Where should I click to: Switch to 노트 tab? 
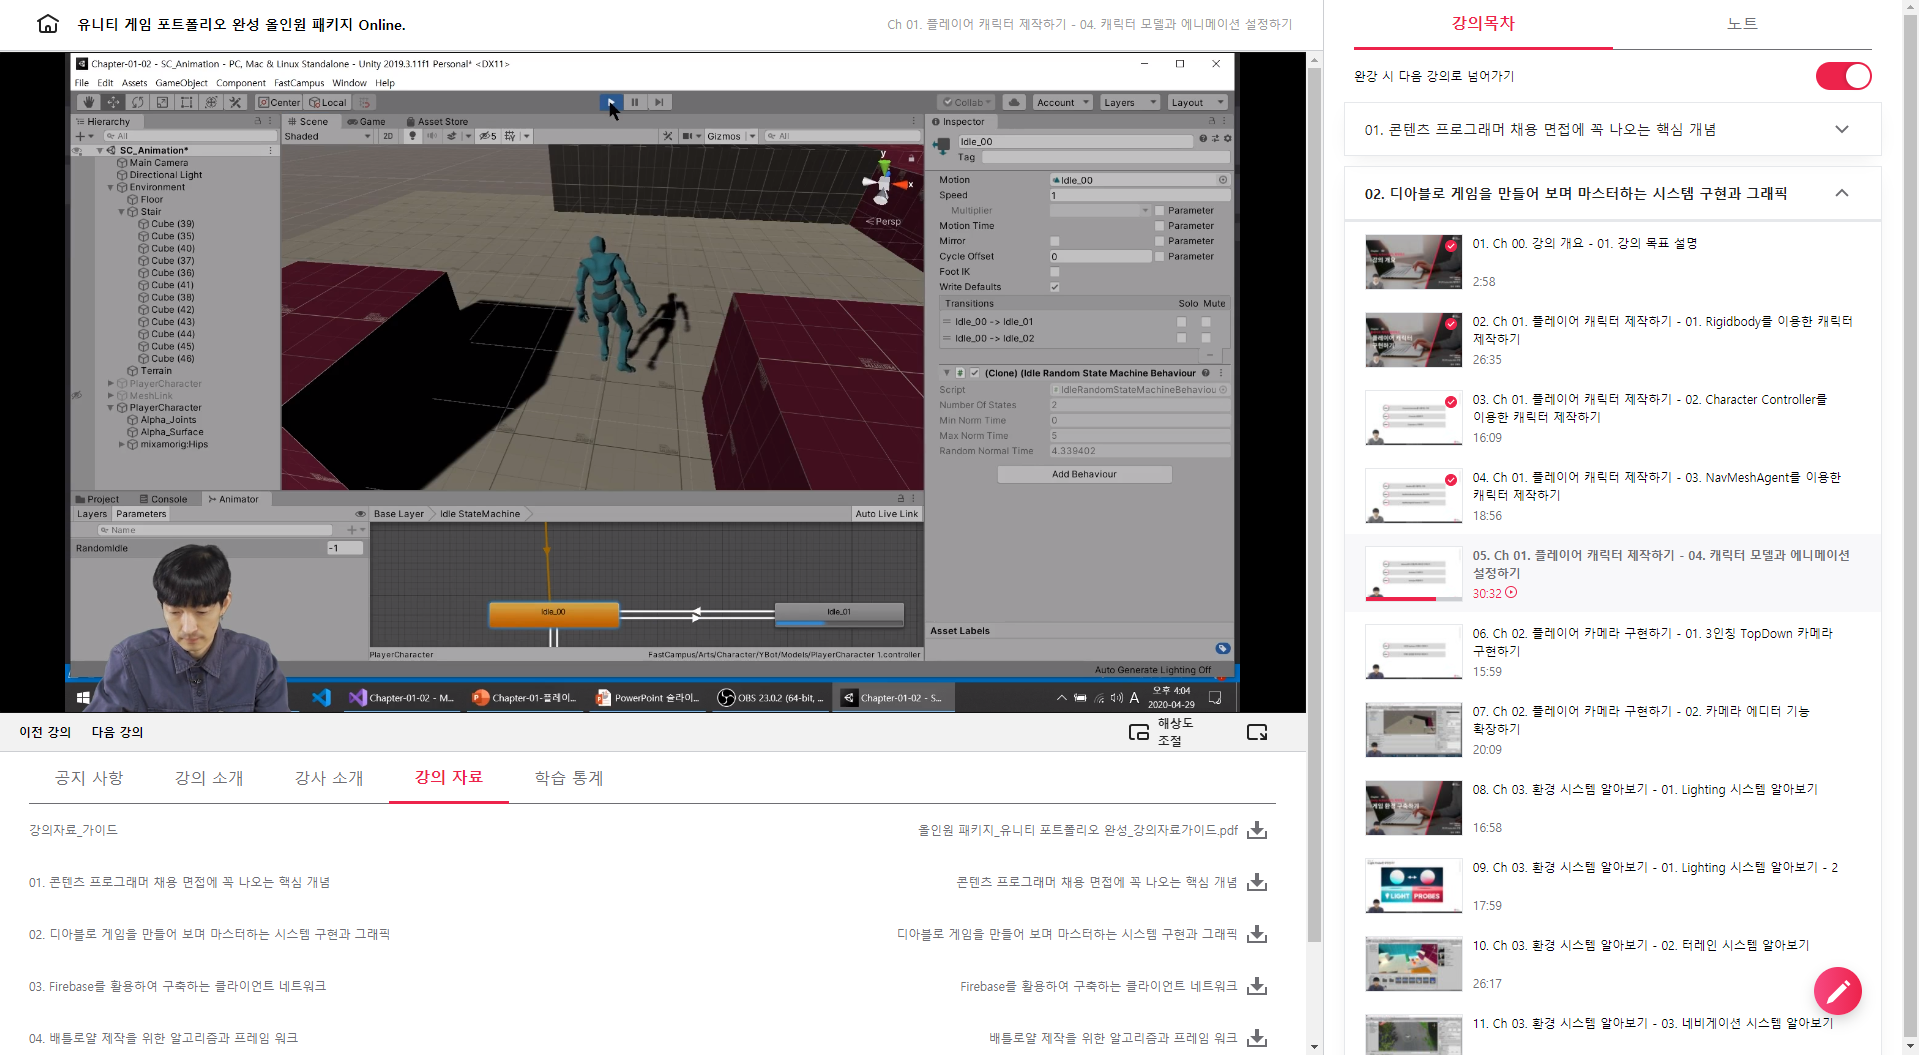click(x=1741, y=24)
